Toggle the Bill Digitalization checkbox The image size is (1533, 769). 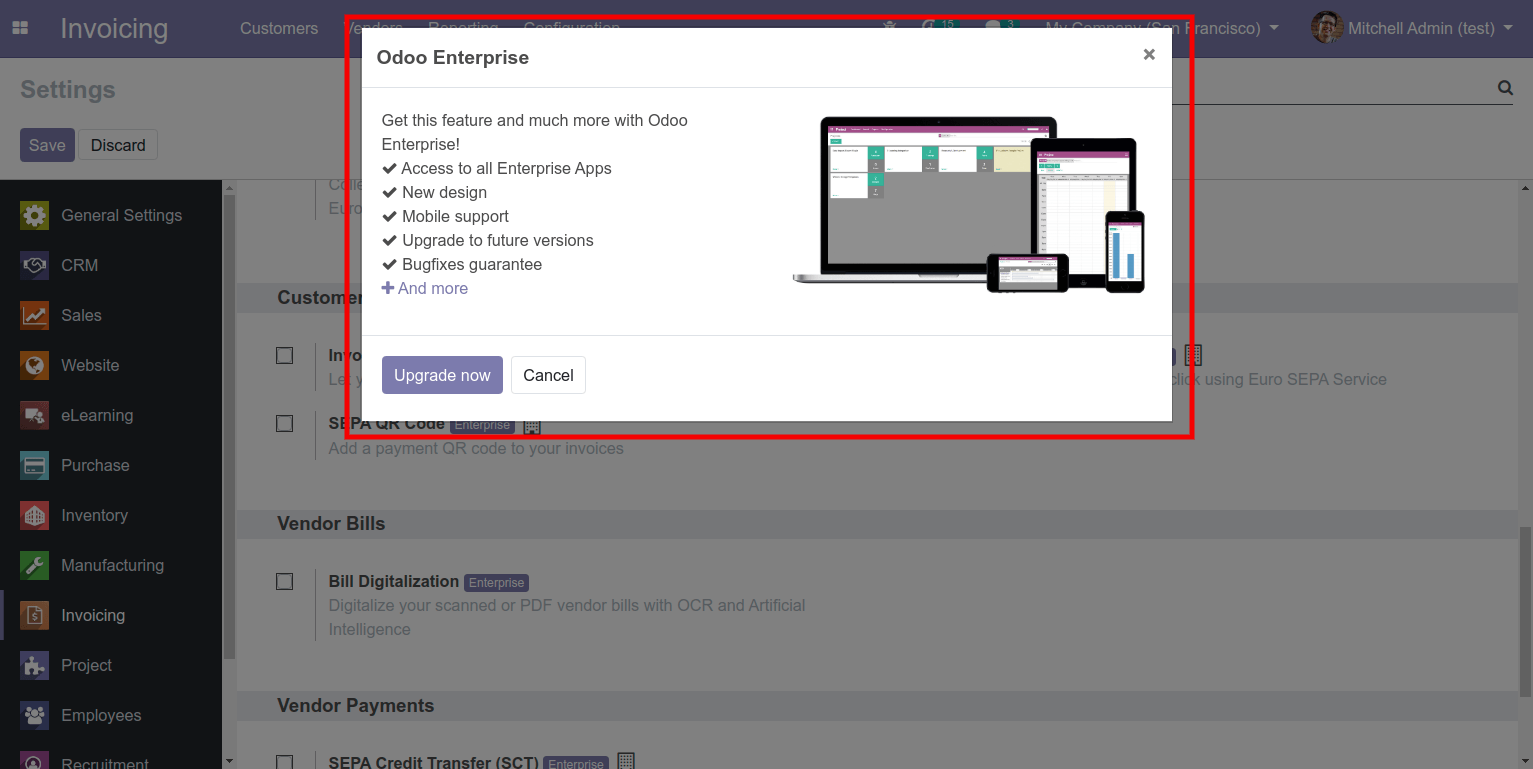[x=285, y=582]
